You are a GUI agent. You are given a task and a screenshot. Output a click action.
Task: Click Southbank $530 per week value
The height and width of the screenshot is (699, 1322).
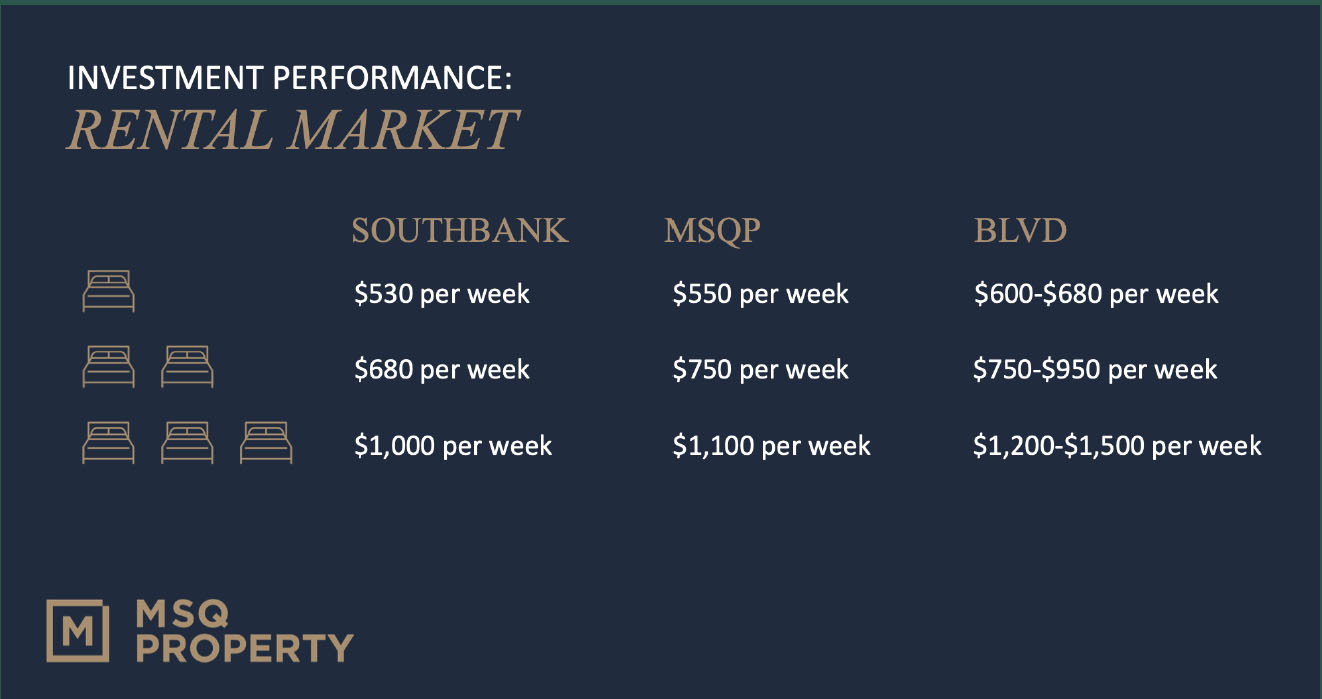pyautogui.click(x=442, y=294)
